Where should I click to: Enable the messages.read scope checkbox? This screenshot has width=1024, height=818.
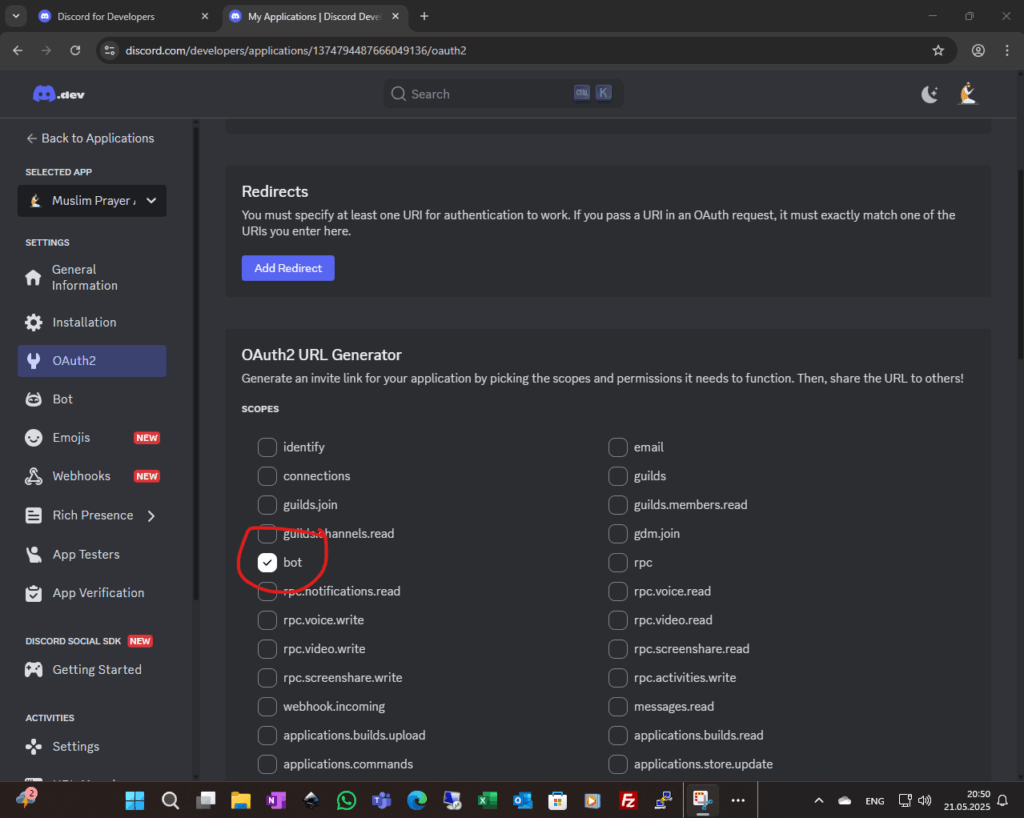click(x=618, y=706)
